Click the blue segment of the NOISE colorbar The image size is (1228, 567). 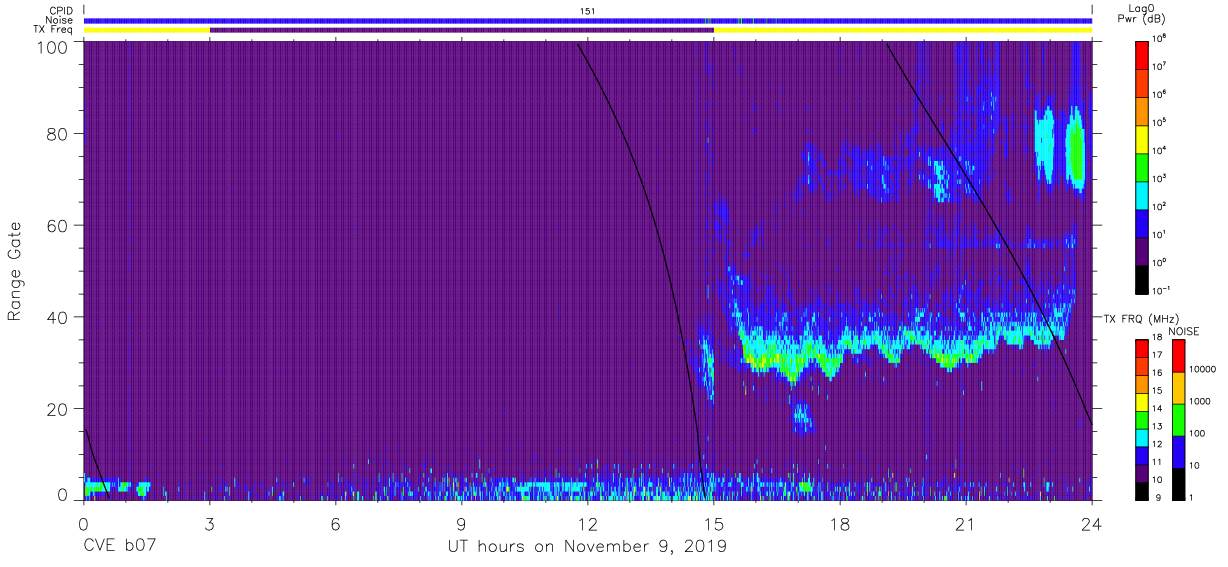point(1178,451)
